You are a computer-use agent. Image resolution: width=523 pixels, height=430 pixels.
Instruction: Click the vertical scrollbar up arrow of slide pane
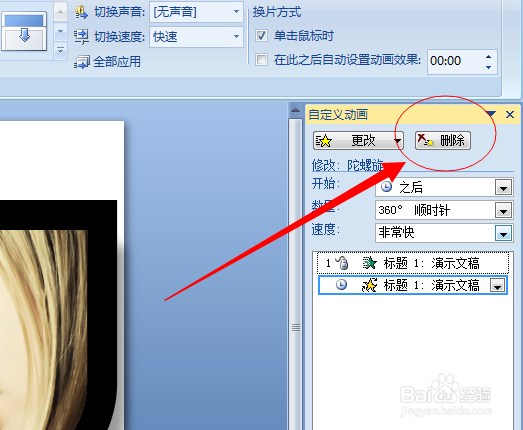point(295,110)
